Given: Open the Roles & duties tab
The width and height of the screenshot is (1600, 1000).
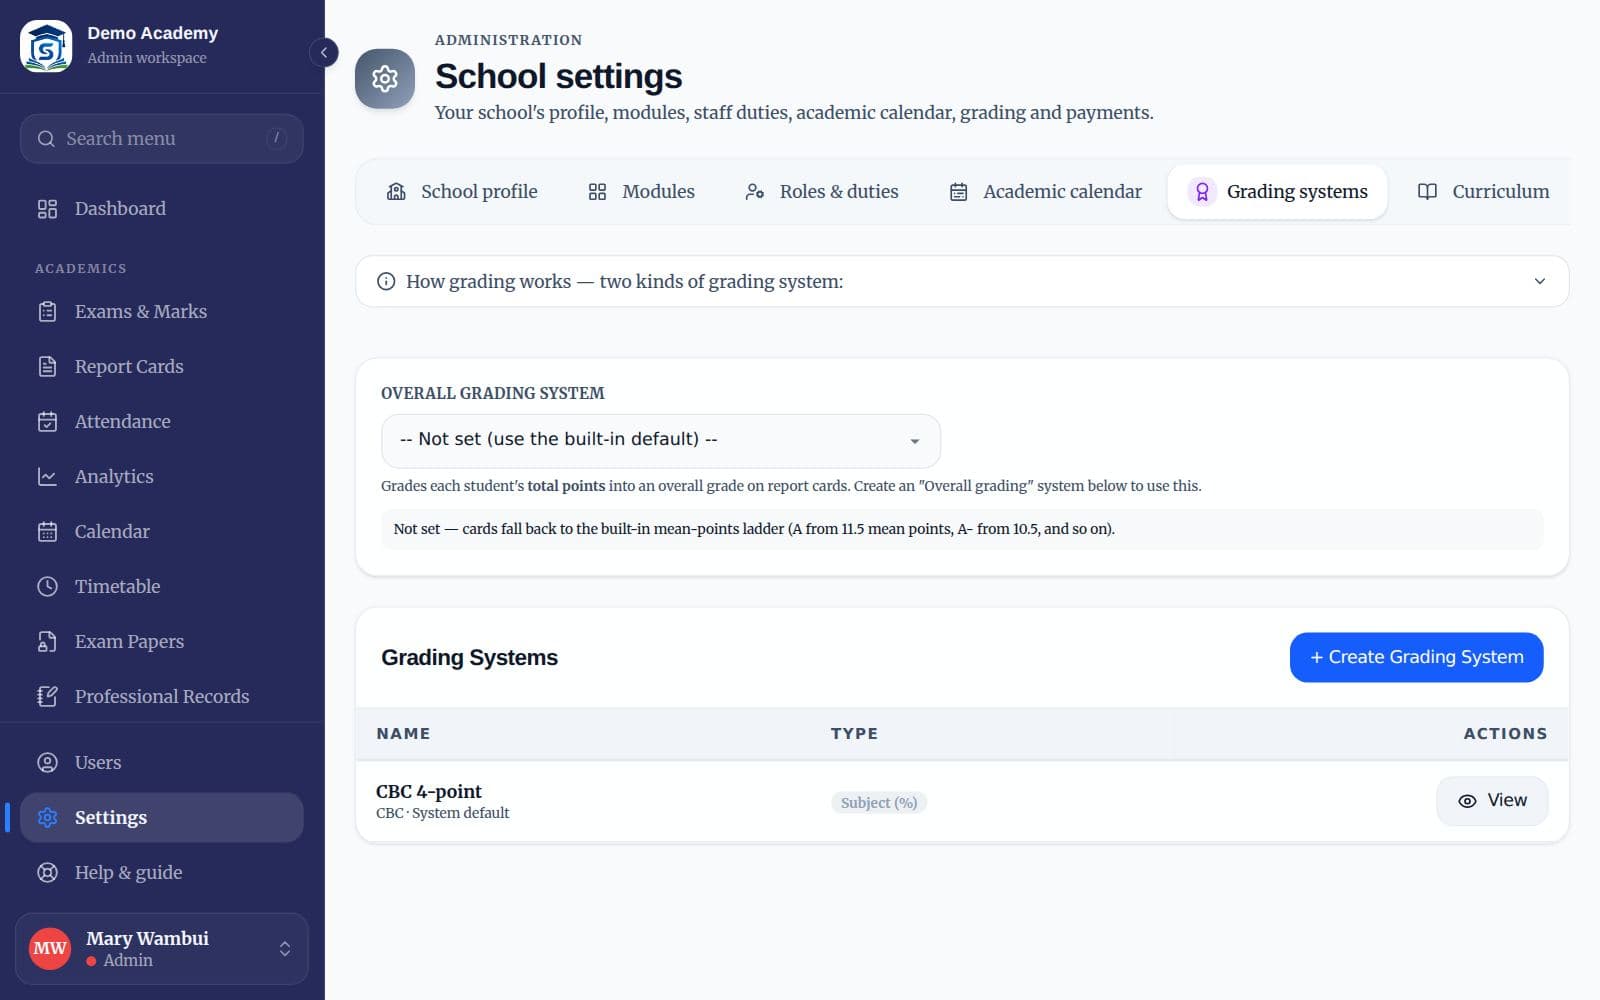Looking at the screenshot, I should coord(822,192).
